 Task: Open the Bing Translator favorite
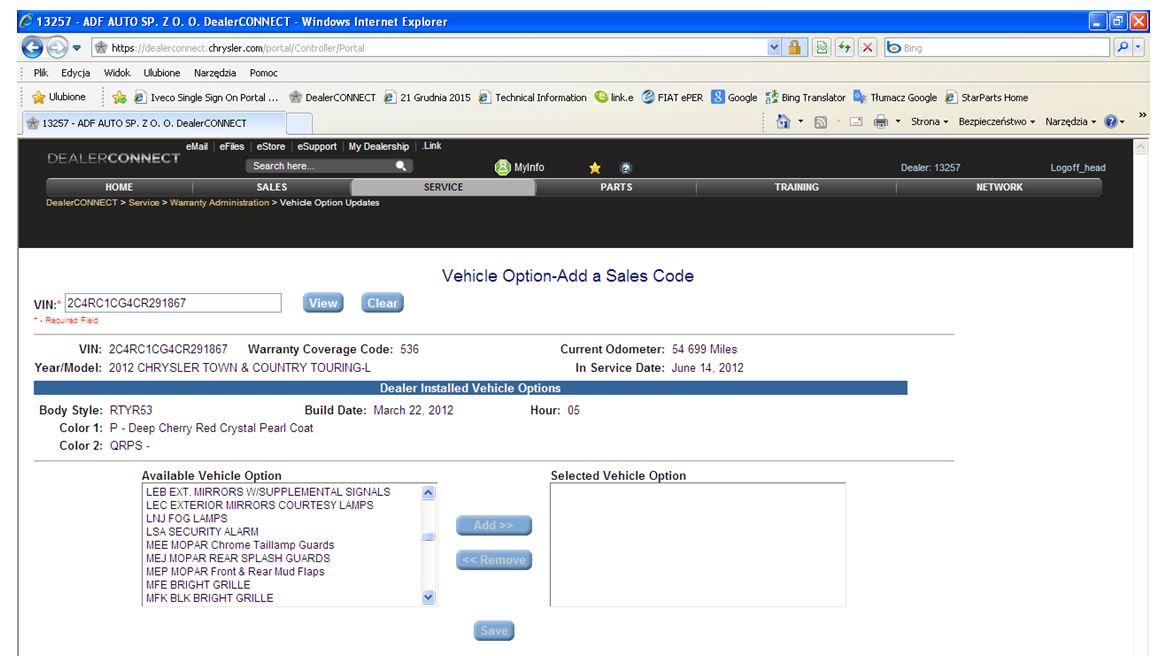(x=805, y=97)
